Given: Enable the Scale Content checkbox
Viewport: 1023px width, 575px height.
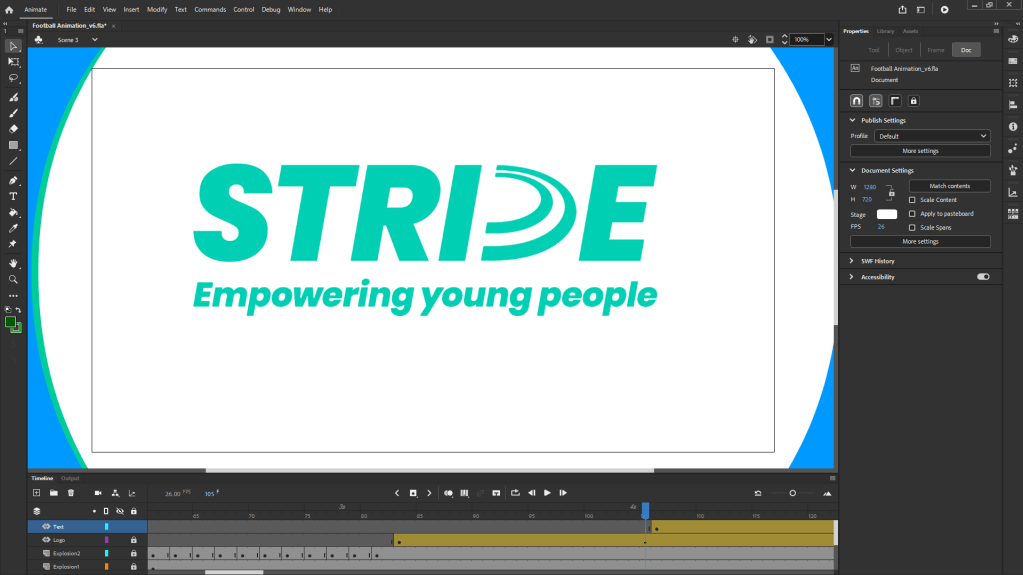Looking at the screenshot, I should tap(912, 200).
